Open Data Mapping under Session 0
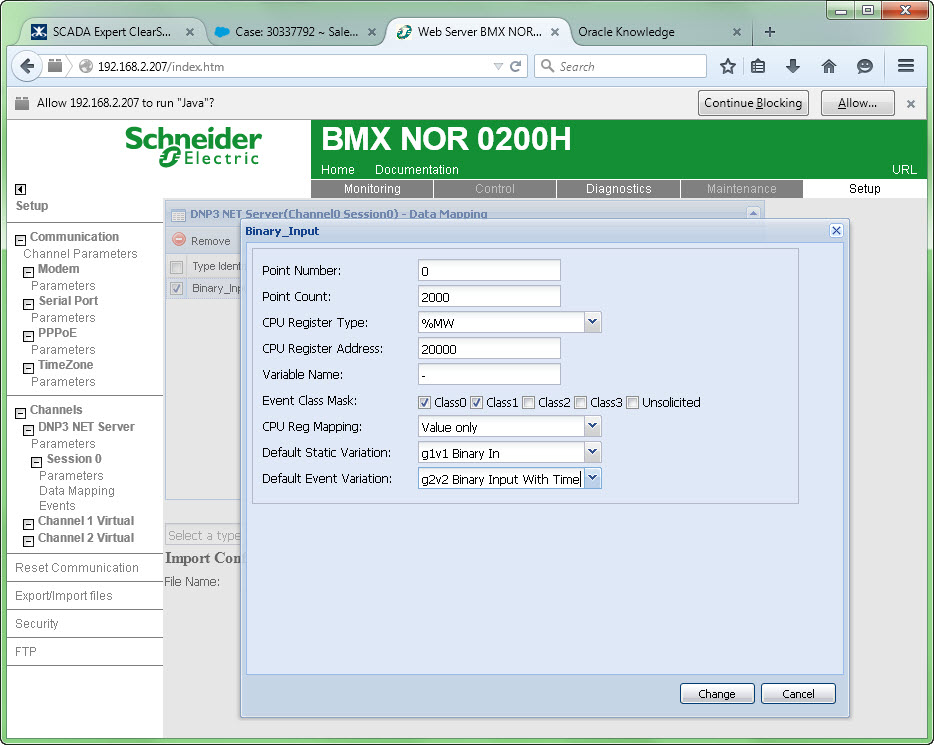This screenshot has width=934, height=745. pos(77,491)
